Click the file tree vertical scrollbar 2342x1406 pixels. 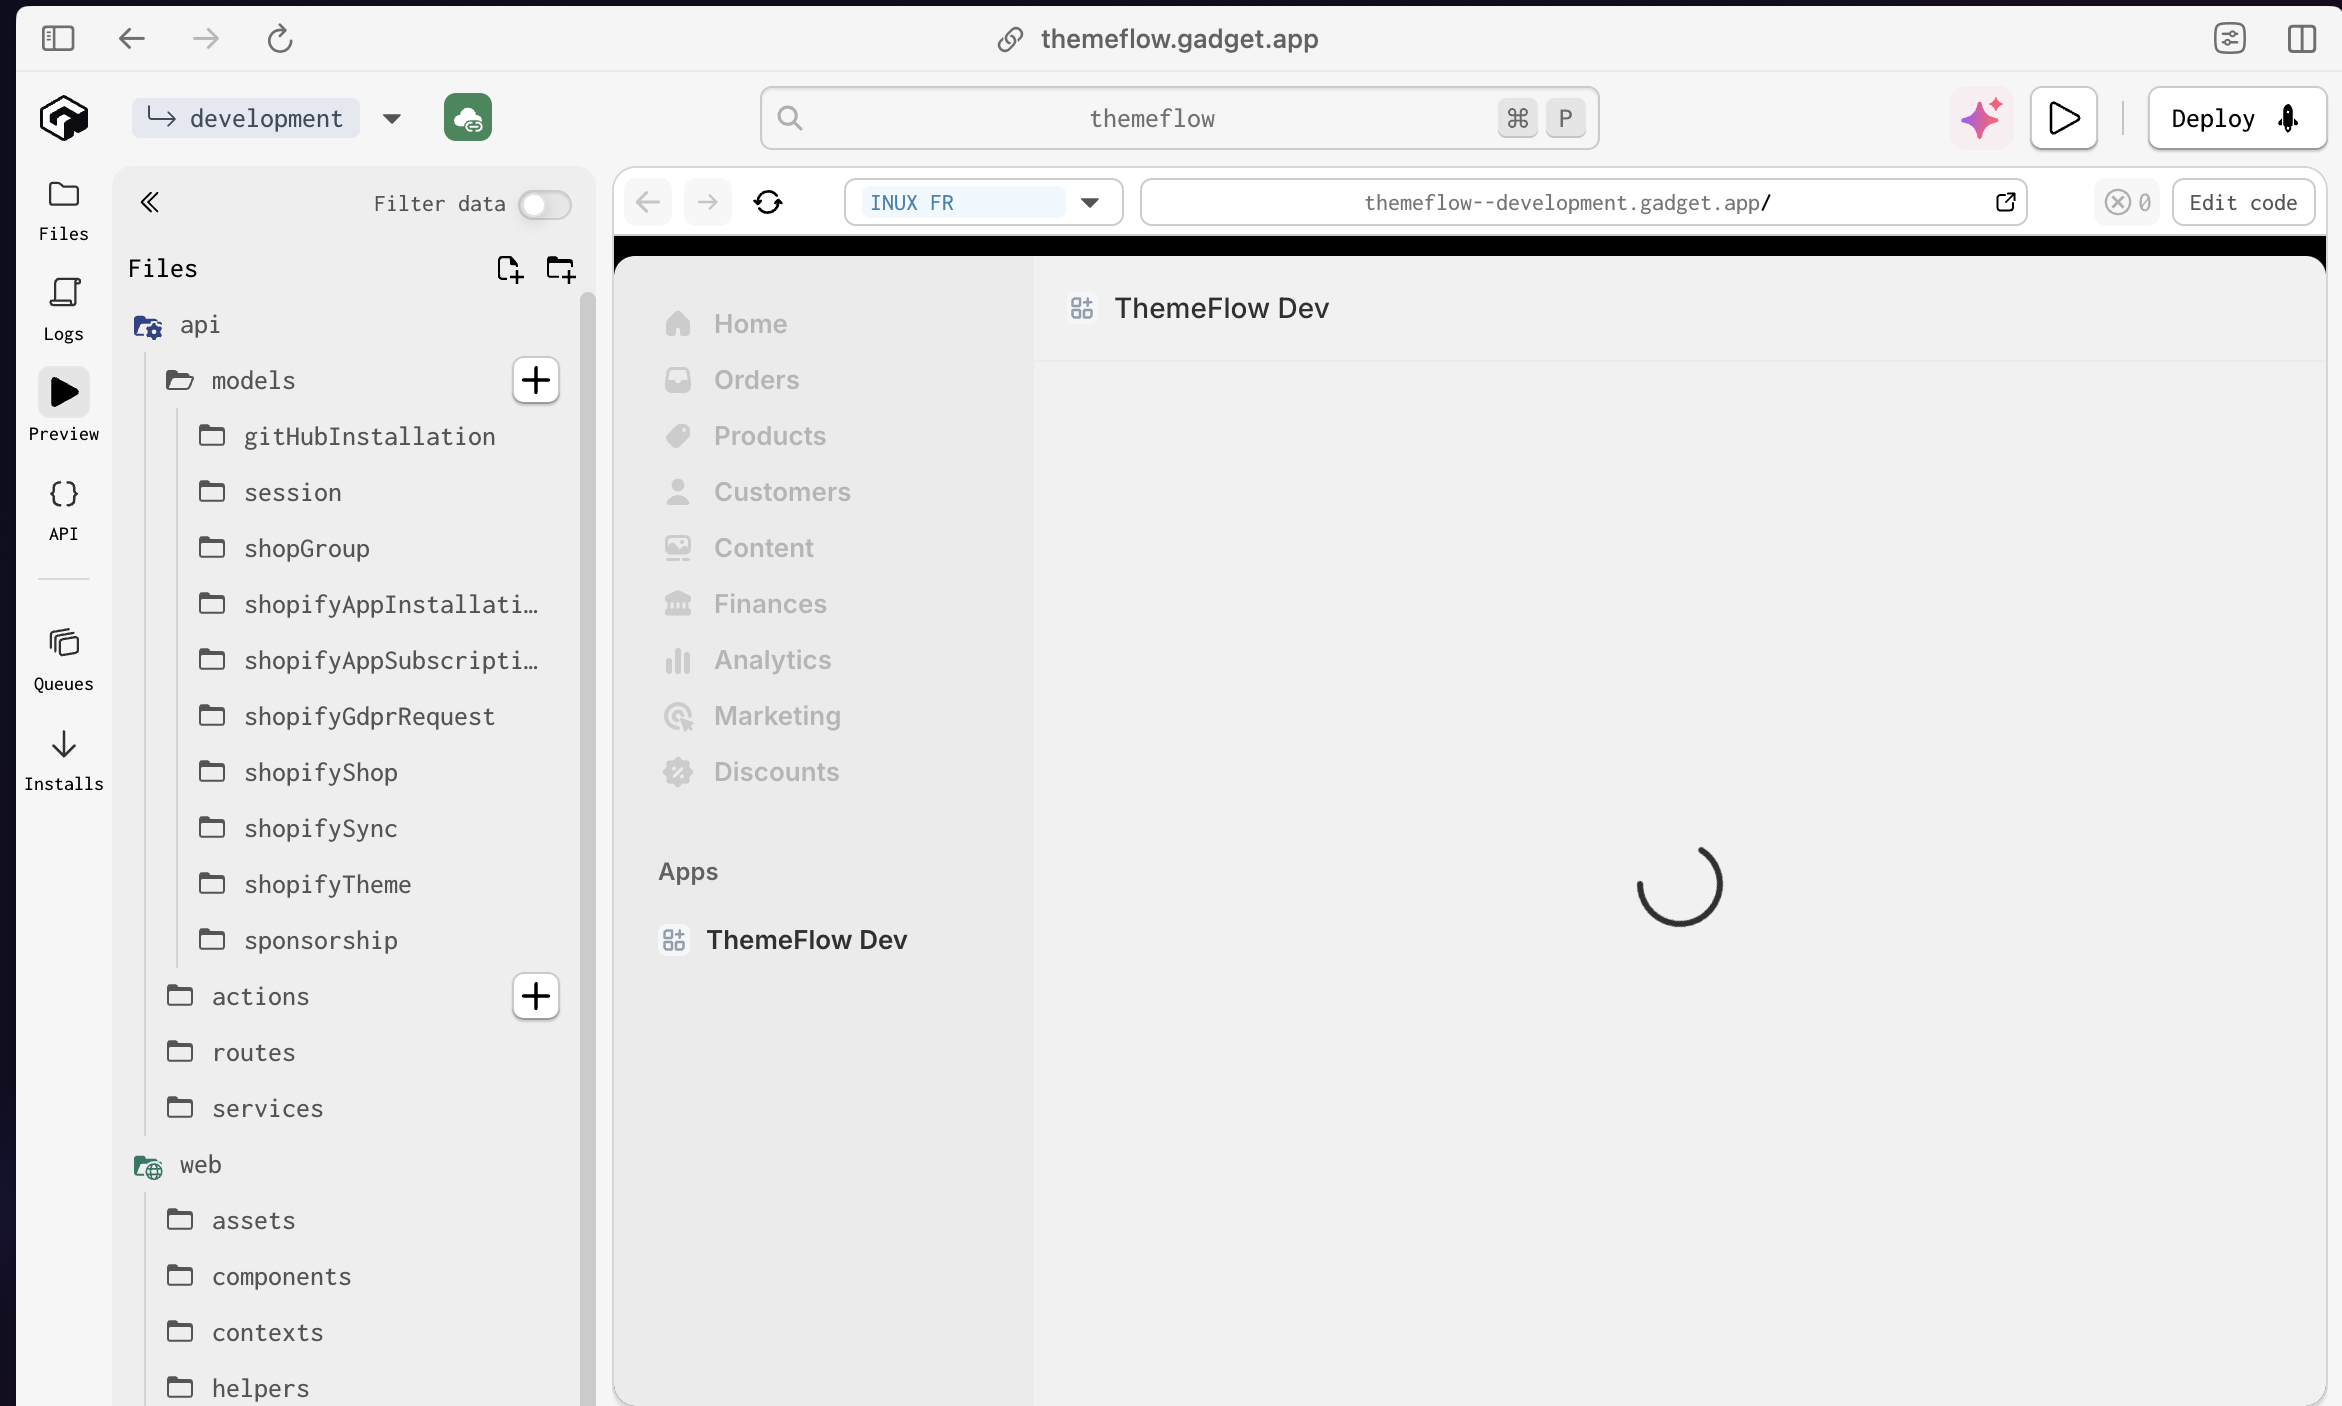[x=587, y=848]
